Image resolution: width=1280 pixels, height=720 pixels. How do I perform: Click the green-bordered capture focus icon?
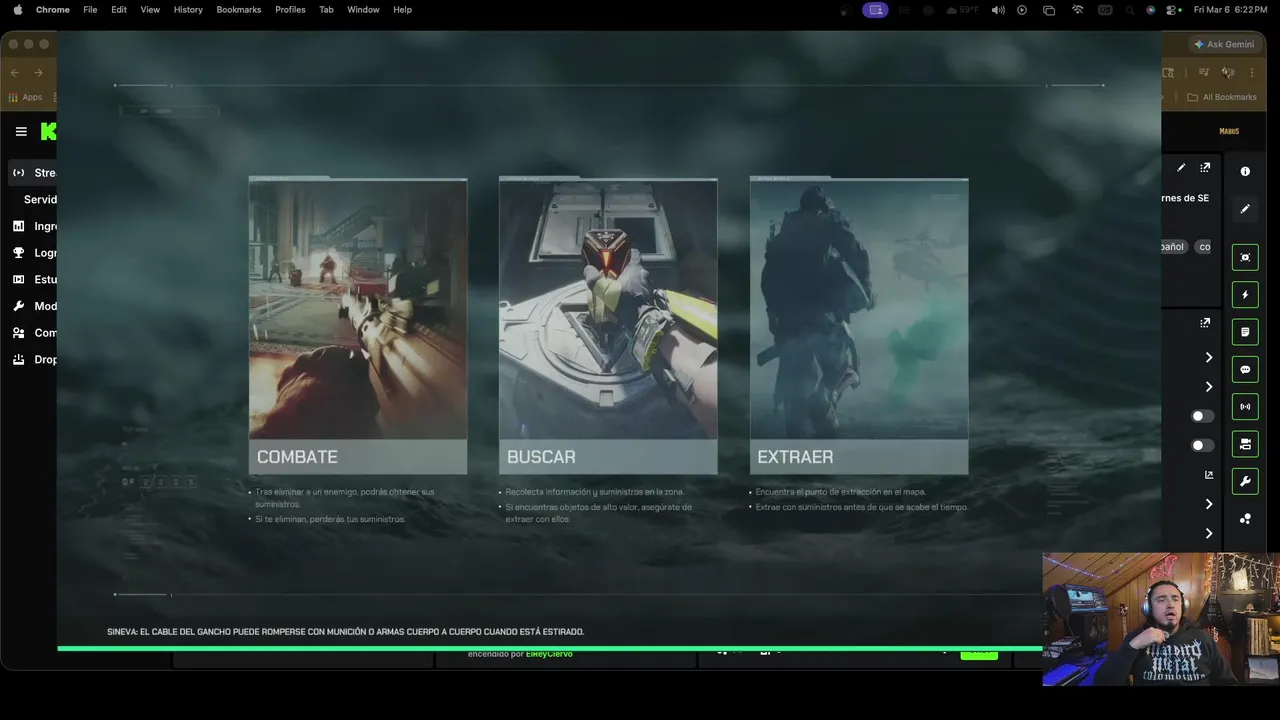(x=1245, y=257)
